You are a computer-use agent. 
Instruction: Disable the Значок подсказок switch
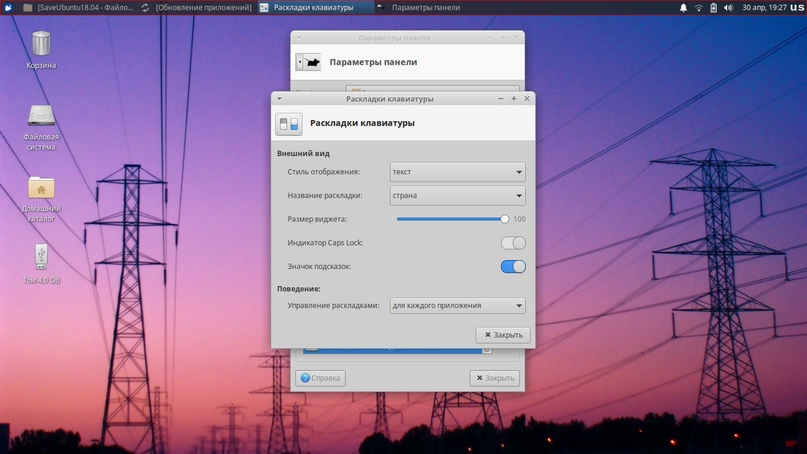tap(513, 267)
